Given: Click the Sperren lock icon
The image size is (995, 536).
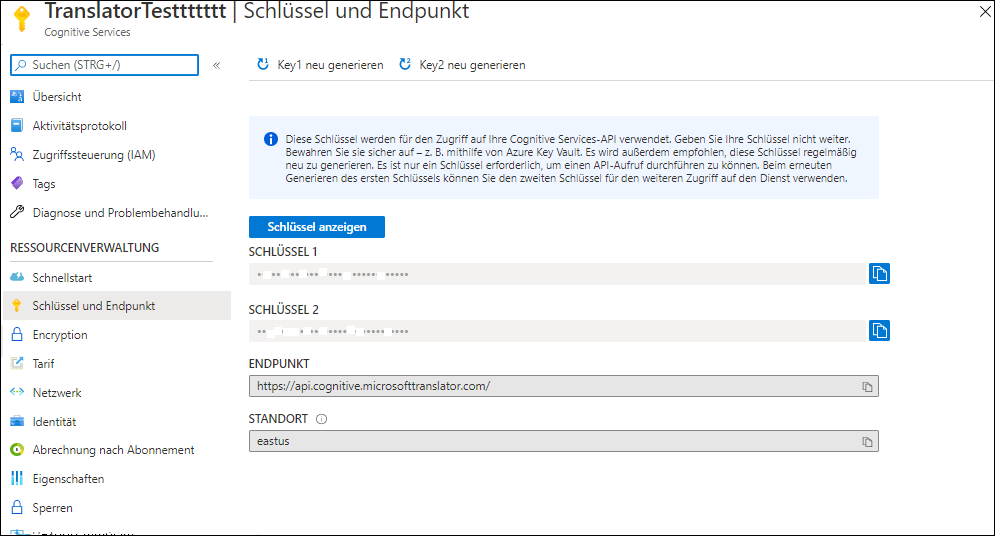Looking at the screenshot, I should point(17,507).
